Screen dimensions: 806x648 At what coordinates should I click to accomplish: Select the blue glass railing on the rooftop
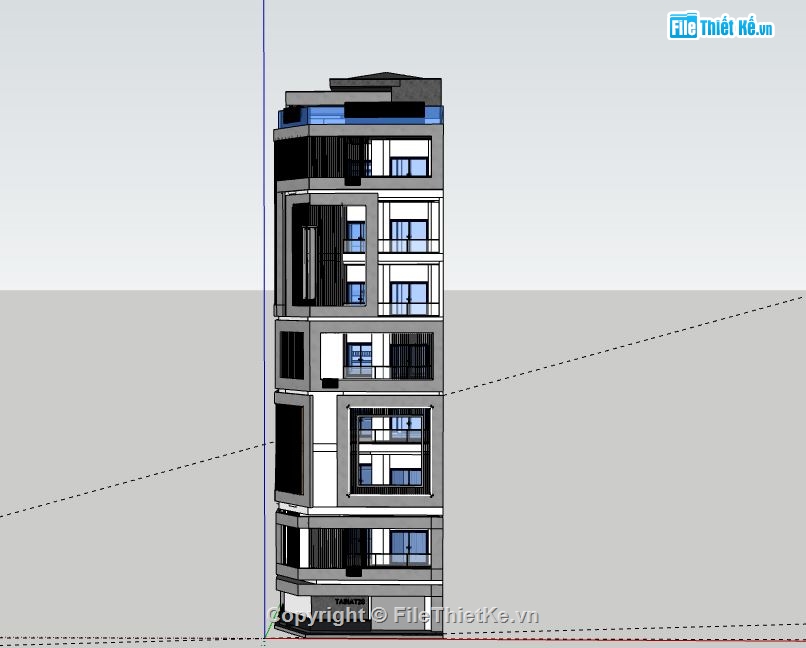(360, 117)
